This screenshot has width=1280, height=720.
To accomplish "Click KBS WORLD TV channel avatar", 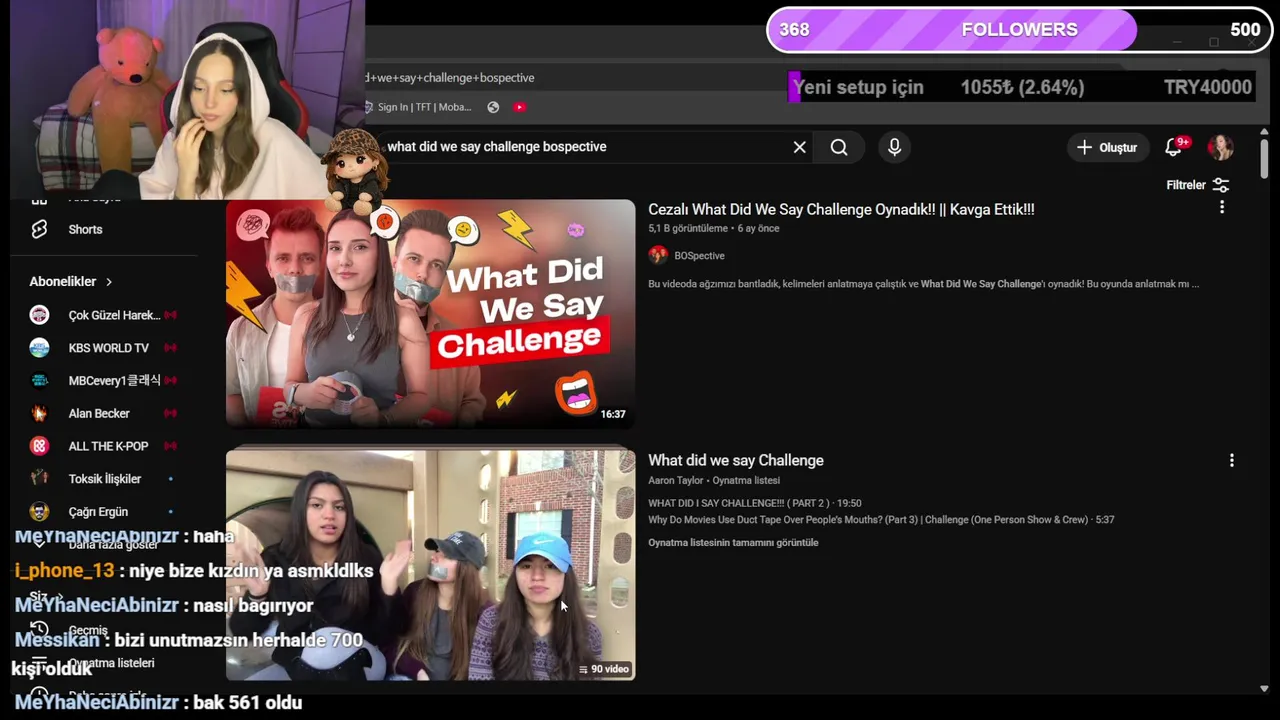I will [39, 348].
